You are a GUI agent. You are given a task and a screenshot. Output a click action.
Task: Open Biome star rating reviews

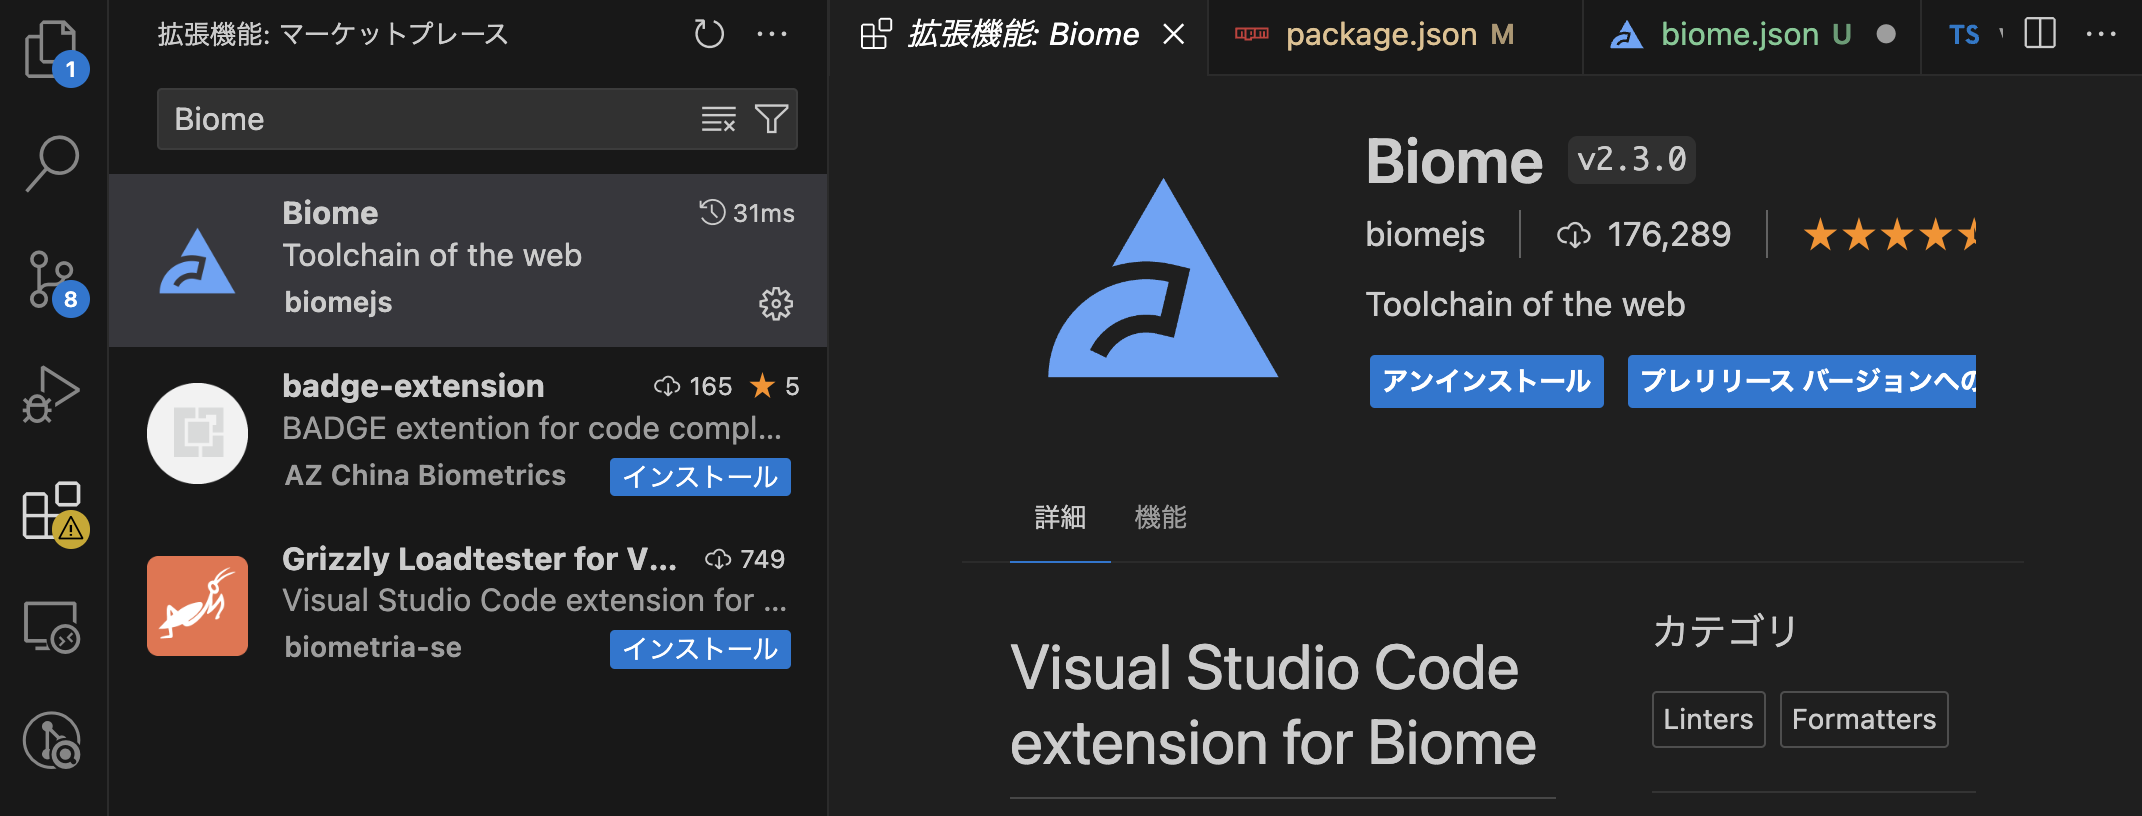click(x=1890, y=235)
